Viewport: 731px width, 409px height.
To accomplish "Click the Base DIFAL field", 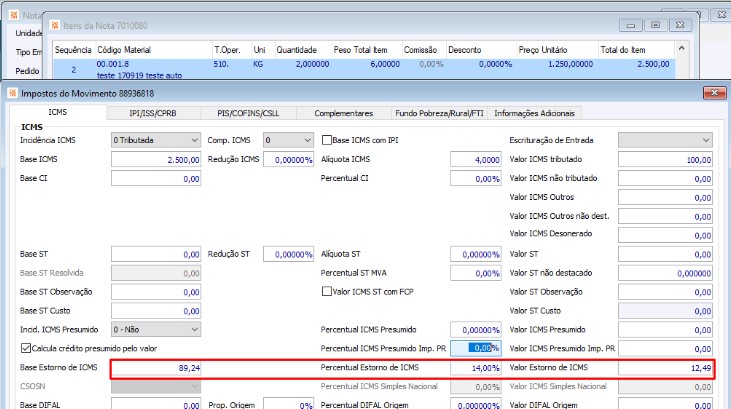I will coord(156,404).
